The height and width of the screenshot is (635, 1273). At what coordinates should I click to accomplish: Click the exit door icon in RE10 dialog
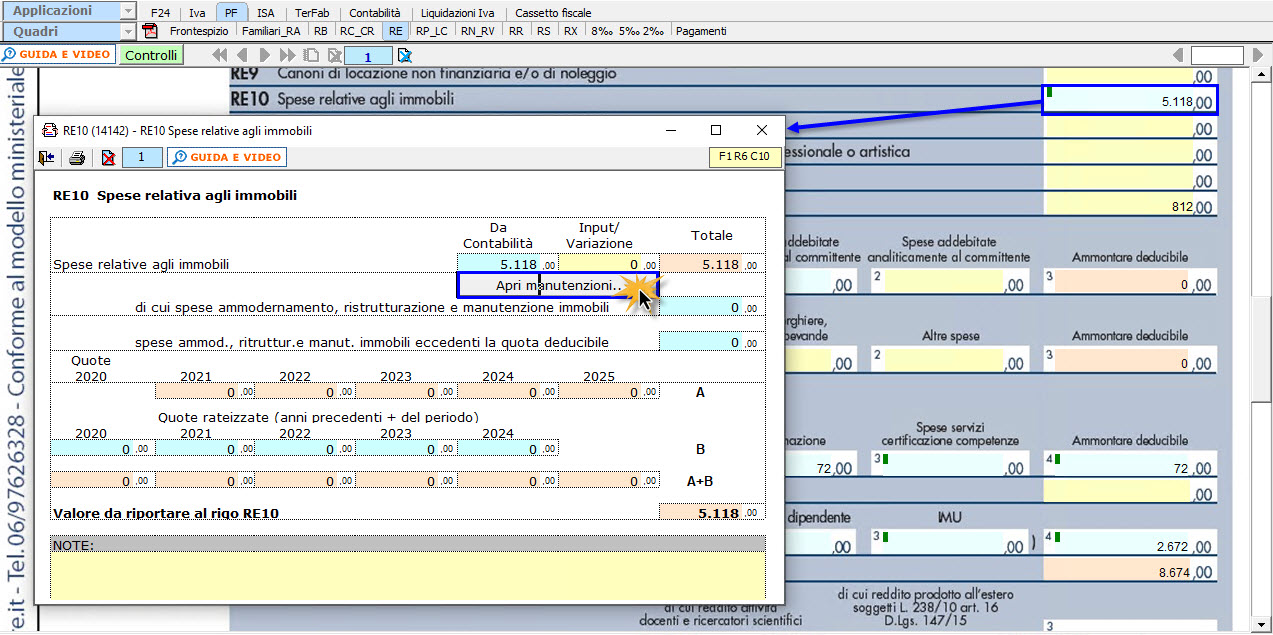pyautogui.click(x=47, y=158)
